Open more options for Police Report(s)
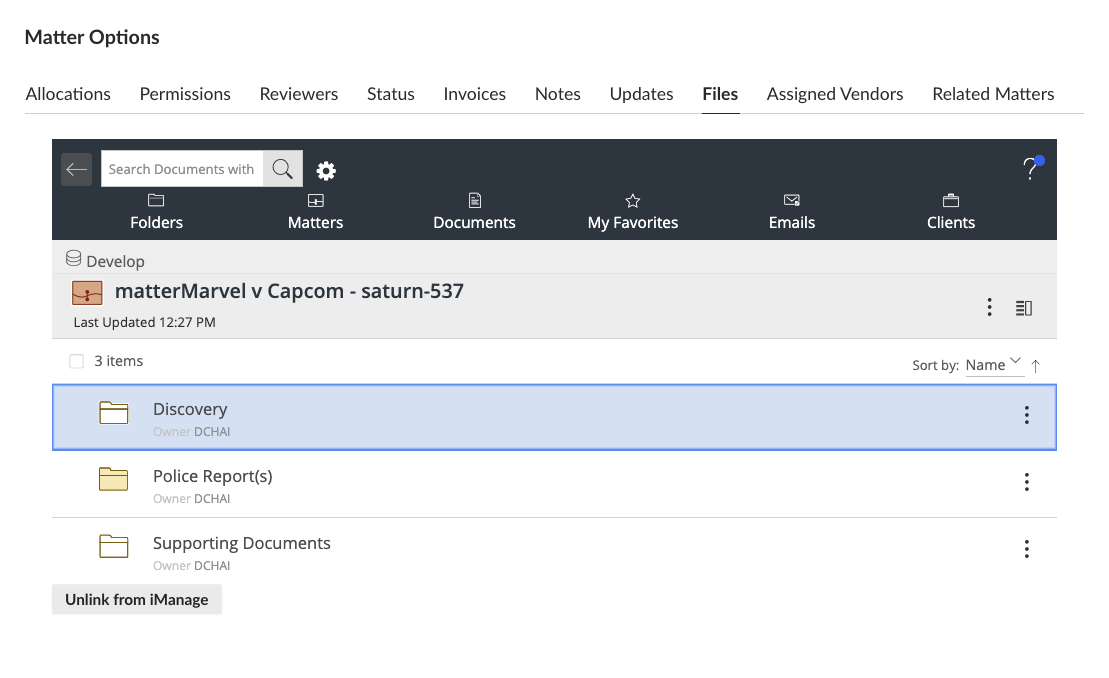 (x=1026, y=482)
